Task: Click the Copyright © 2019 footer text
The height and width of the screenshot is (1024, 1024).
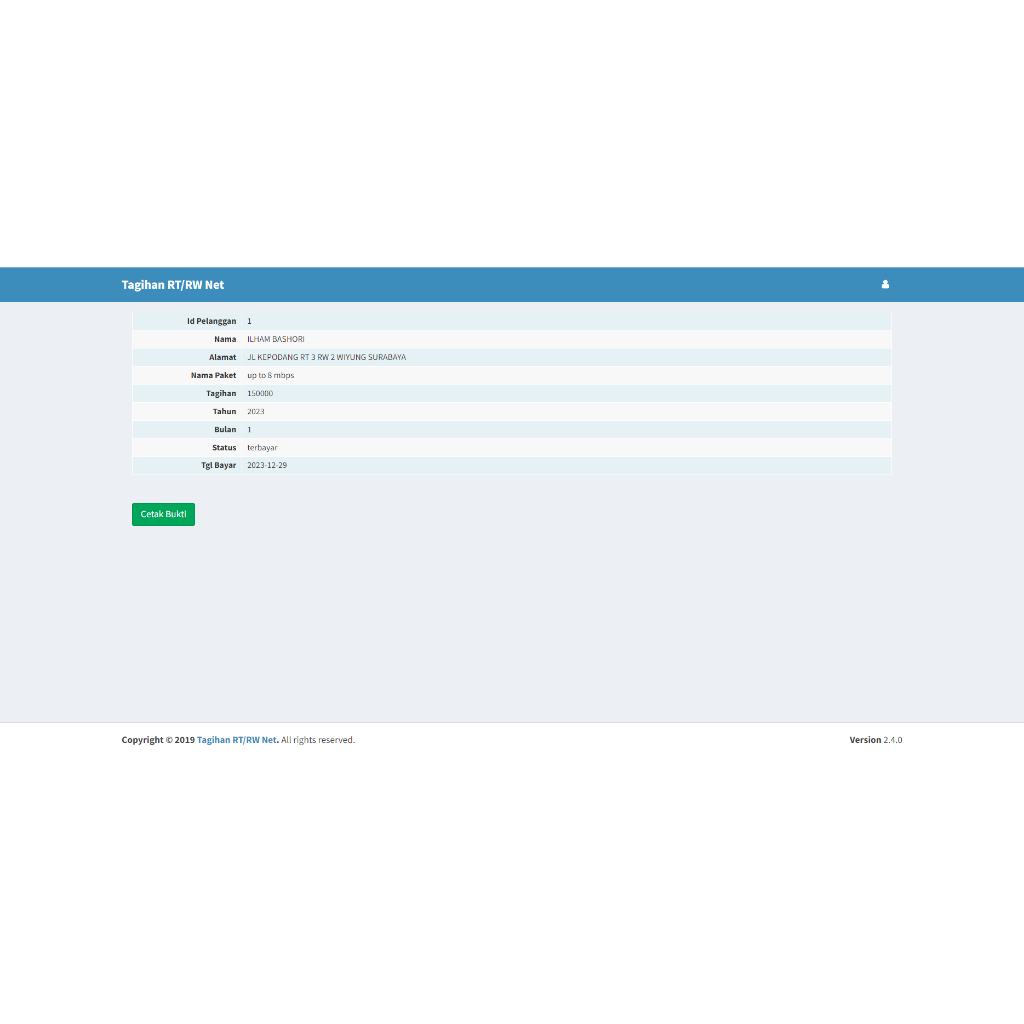Action: tap(158, 740)
